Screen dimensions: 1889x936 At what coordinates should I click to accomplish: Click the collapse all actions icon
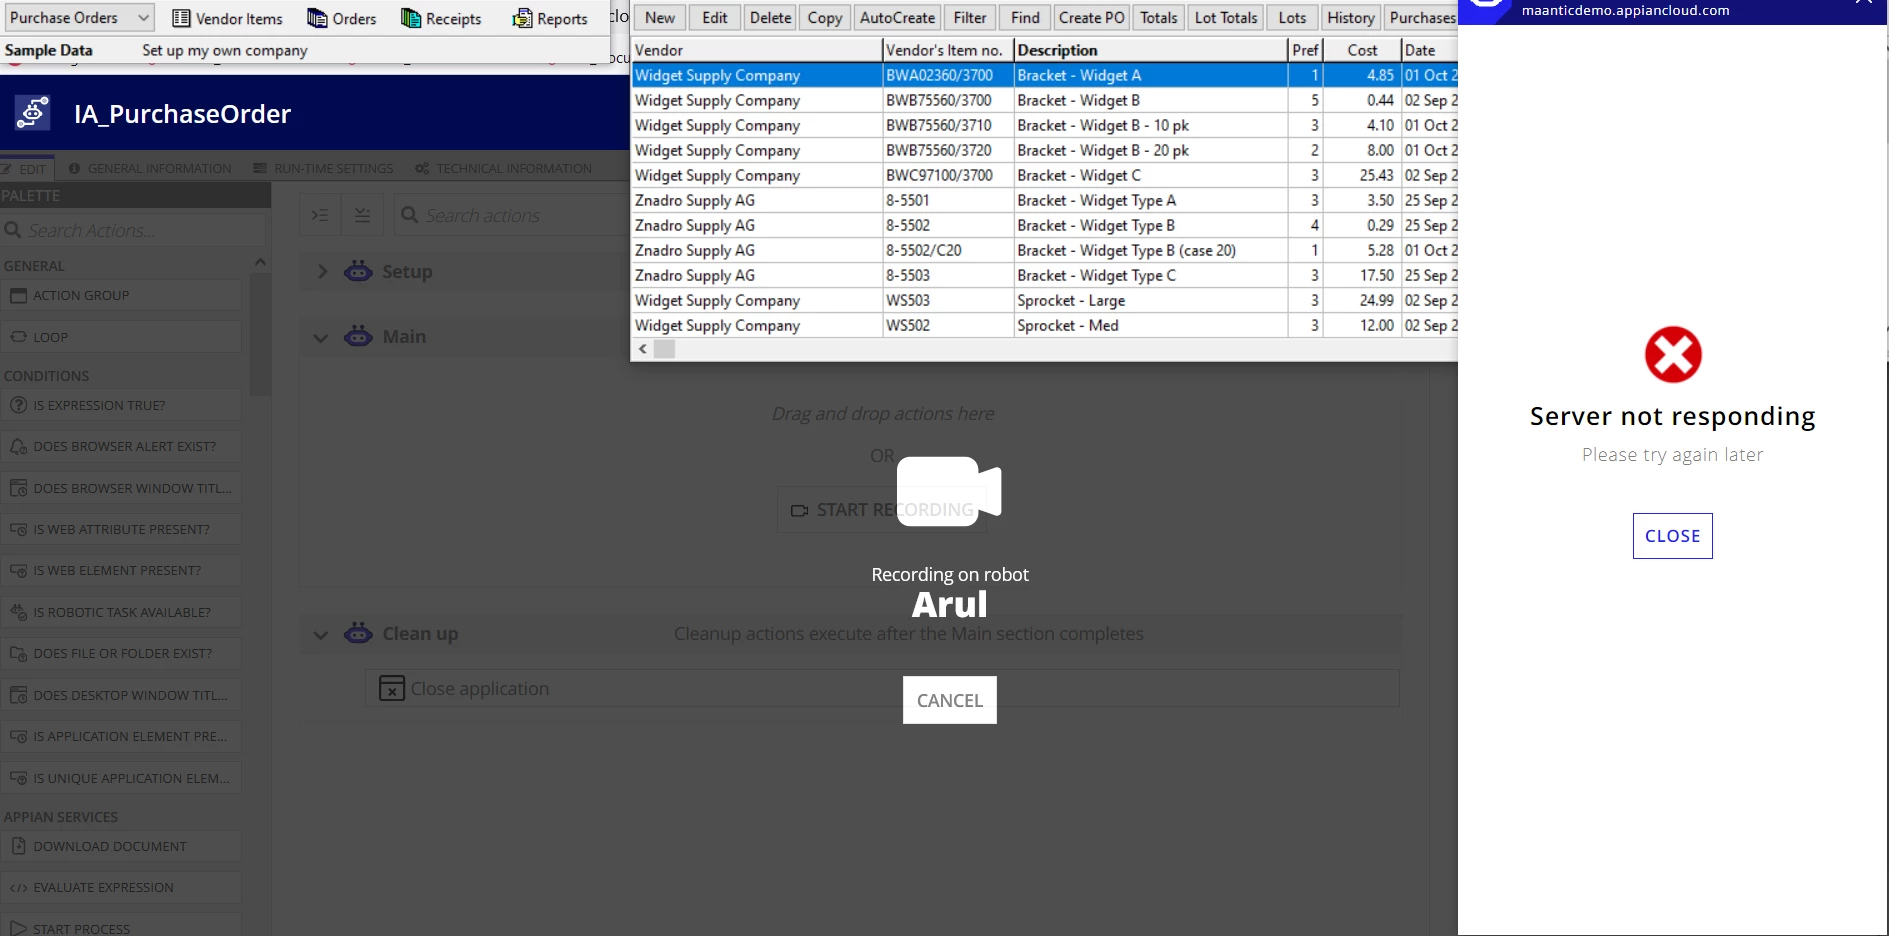(x=362, y=215)
